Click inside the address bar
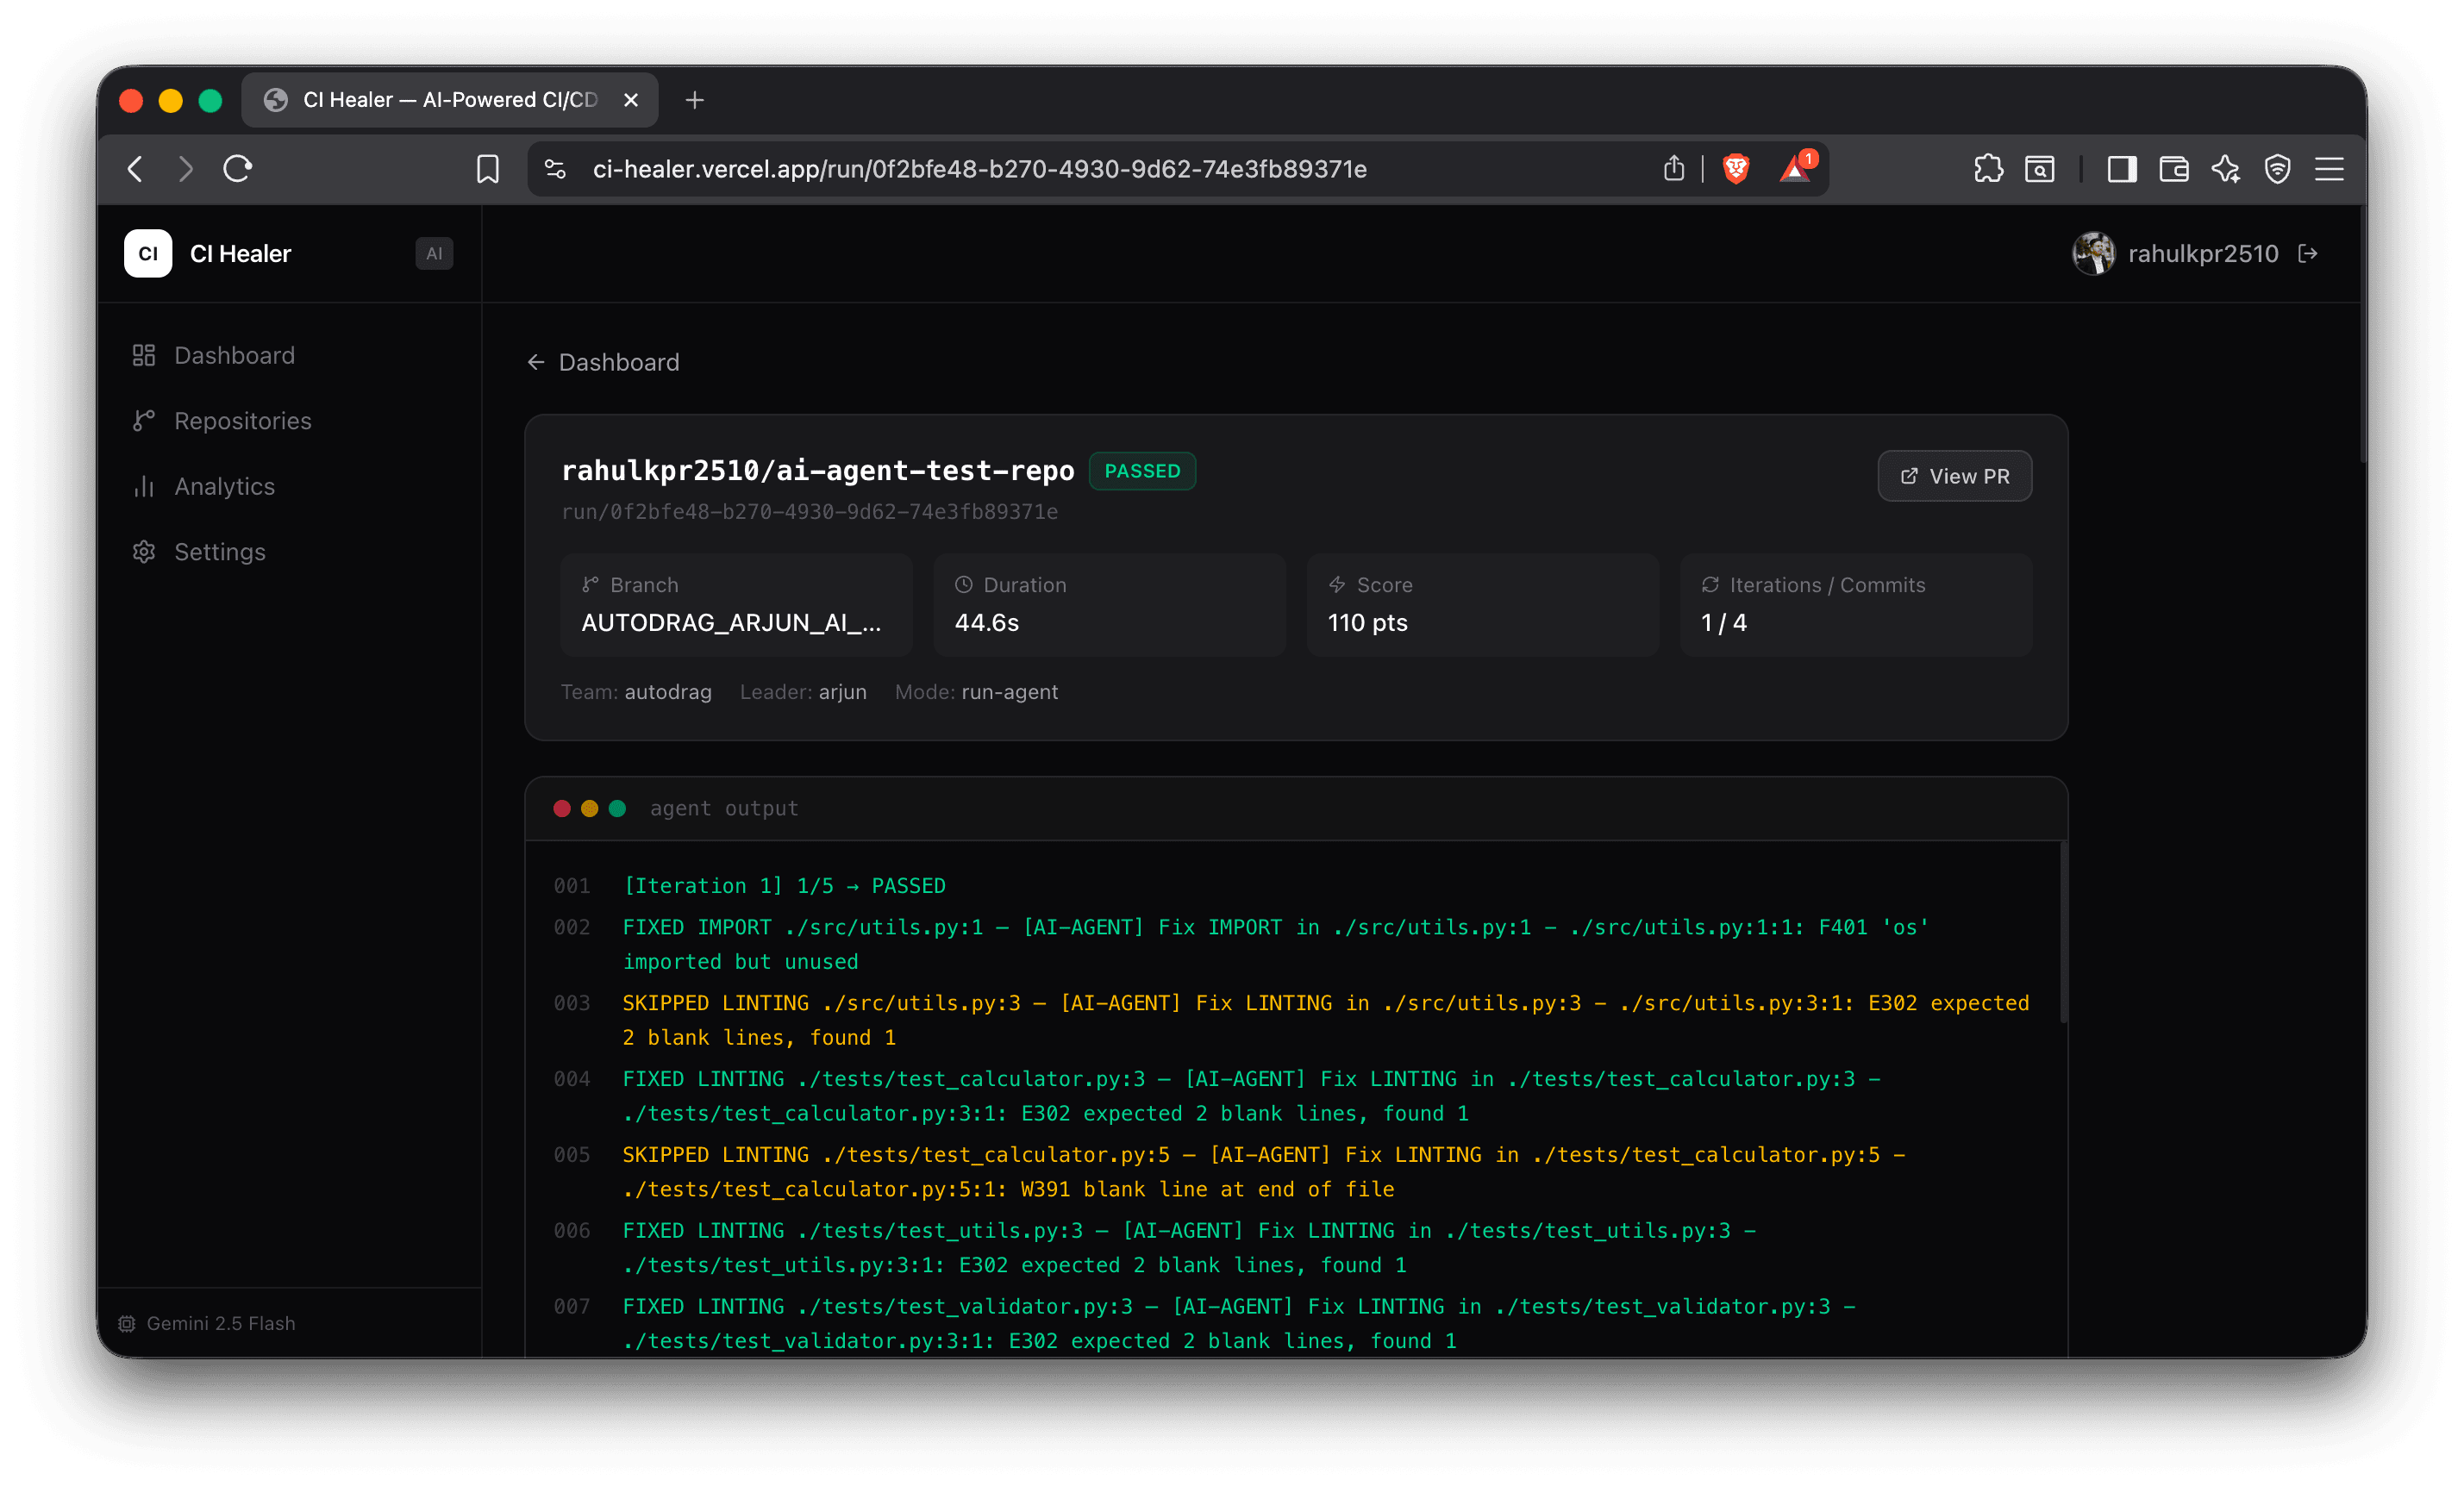The width and height of the screenshot is (2464, 1486). 980,169
